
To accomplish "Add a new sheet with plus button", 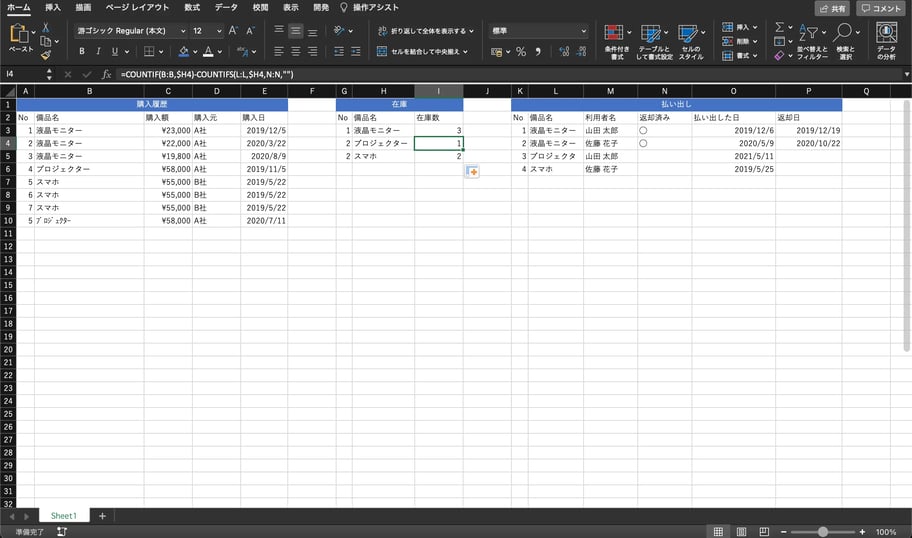I will pos(102,516).
